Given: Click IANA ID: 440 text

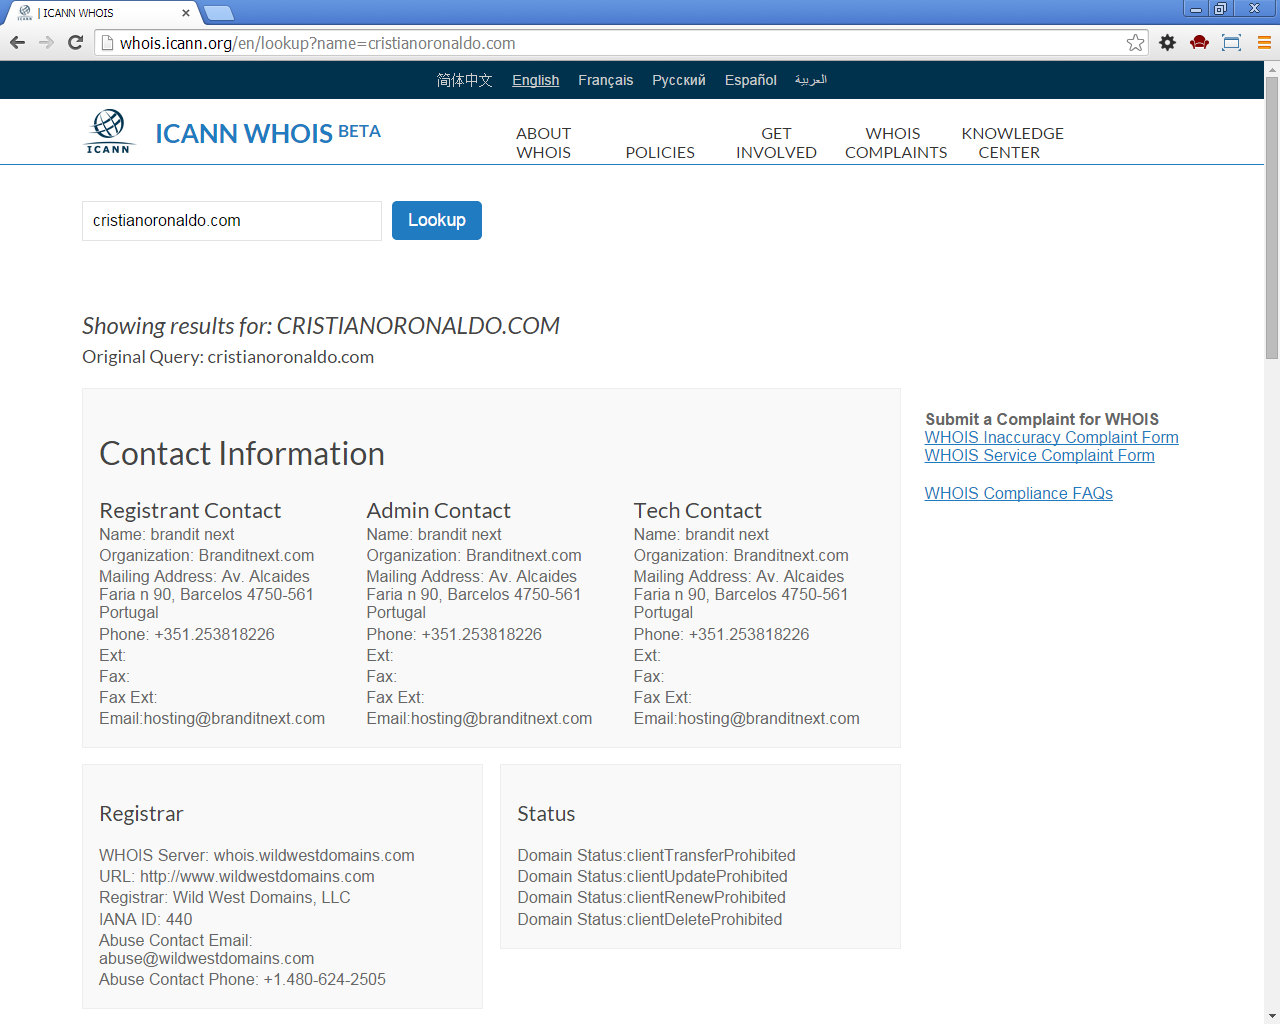Looking at the screenshot, I should tap(146, 920).
